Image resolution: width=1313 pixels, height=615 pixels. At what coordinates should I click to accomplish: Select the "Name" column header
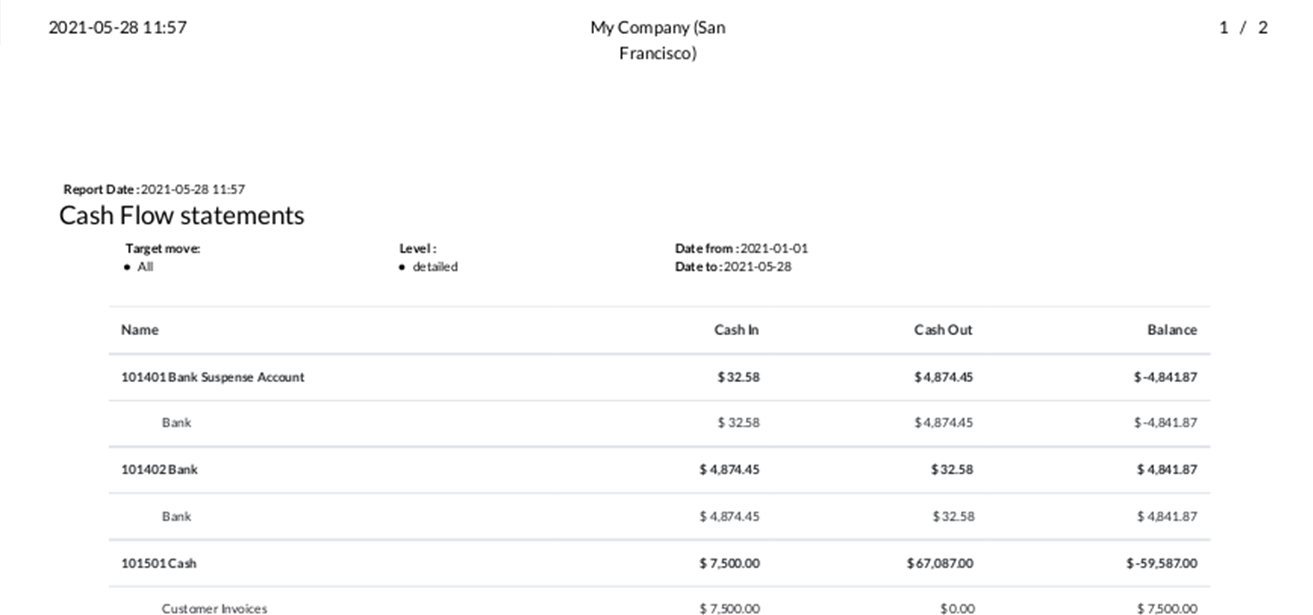pos(140,330)
